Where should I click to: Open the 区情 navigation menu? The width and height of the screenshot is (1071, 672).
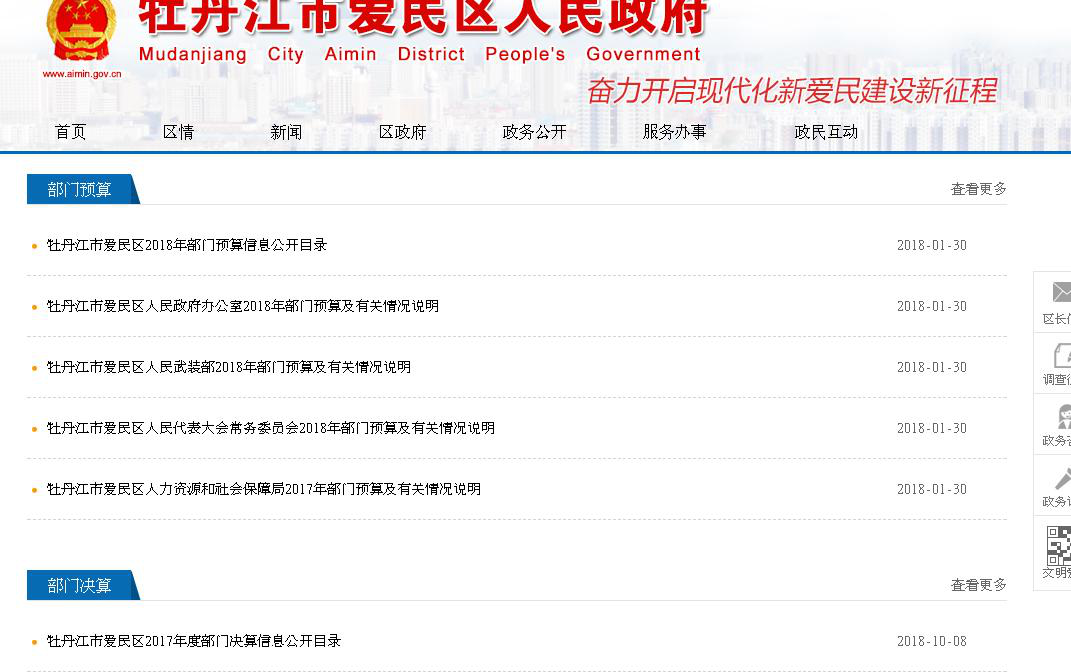178,132
